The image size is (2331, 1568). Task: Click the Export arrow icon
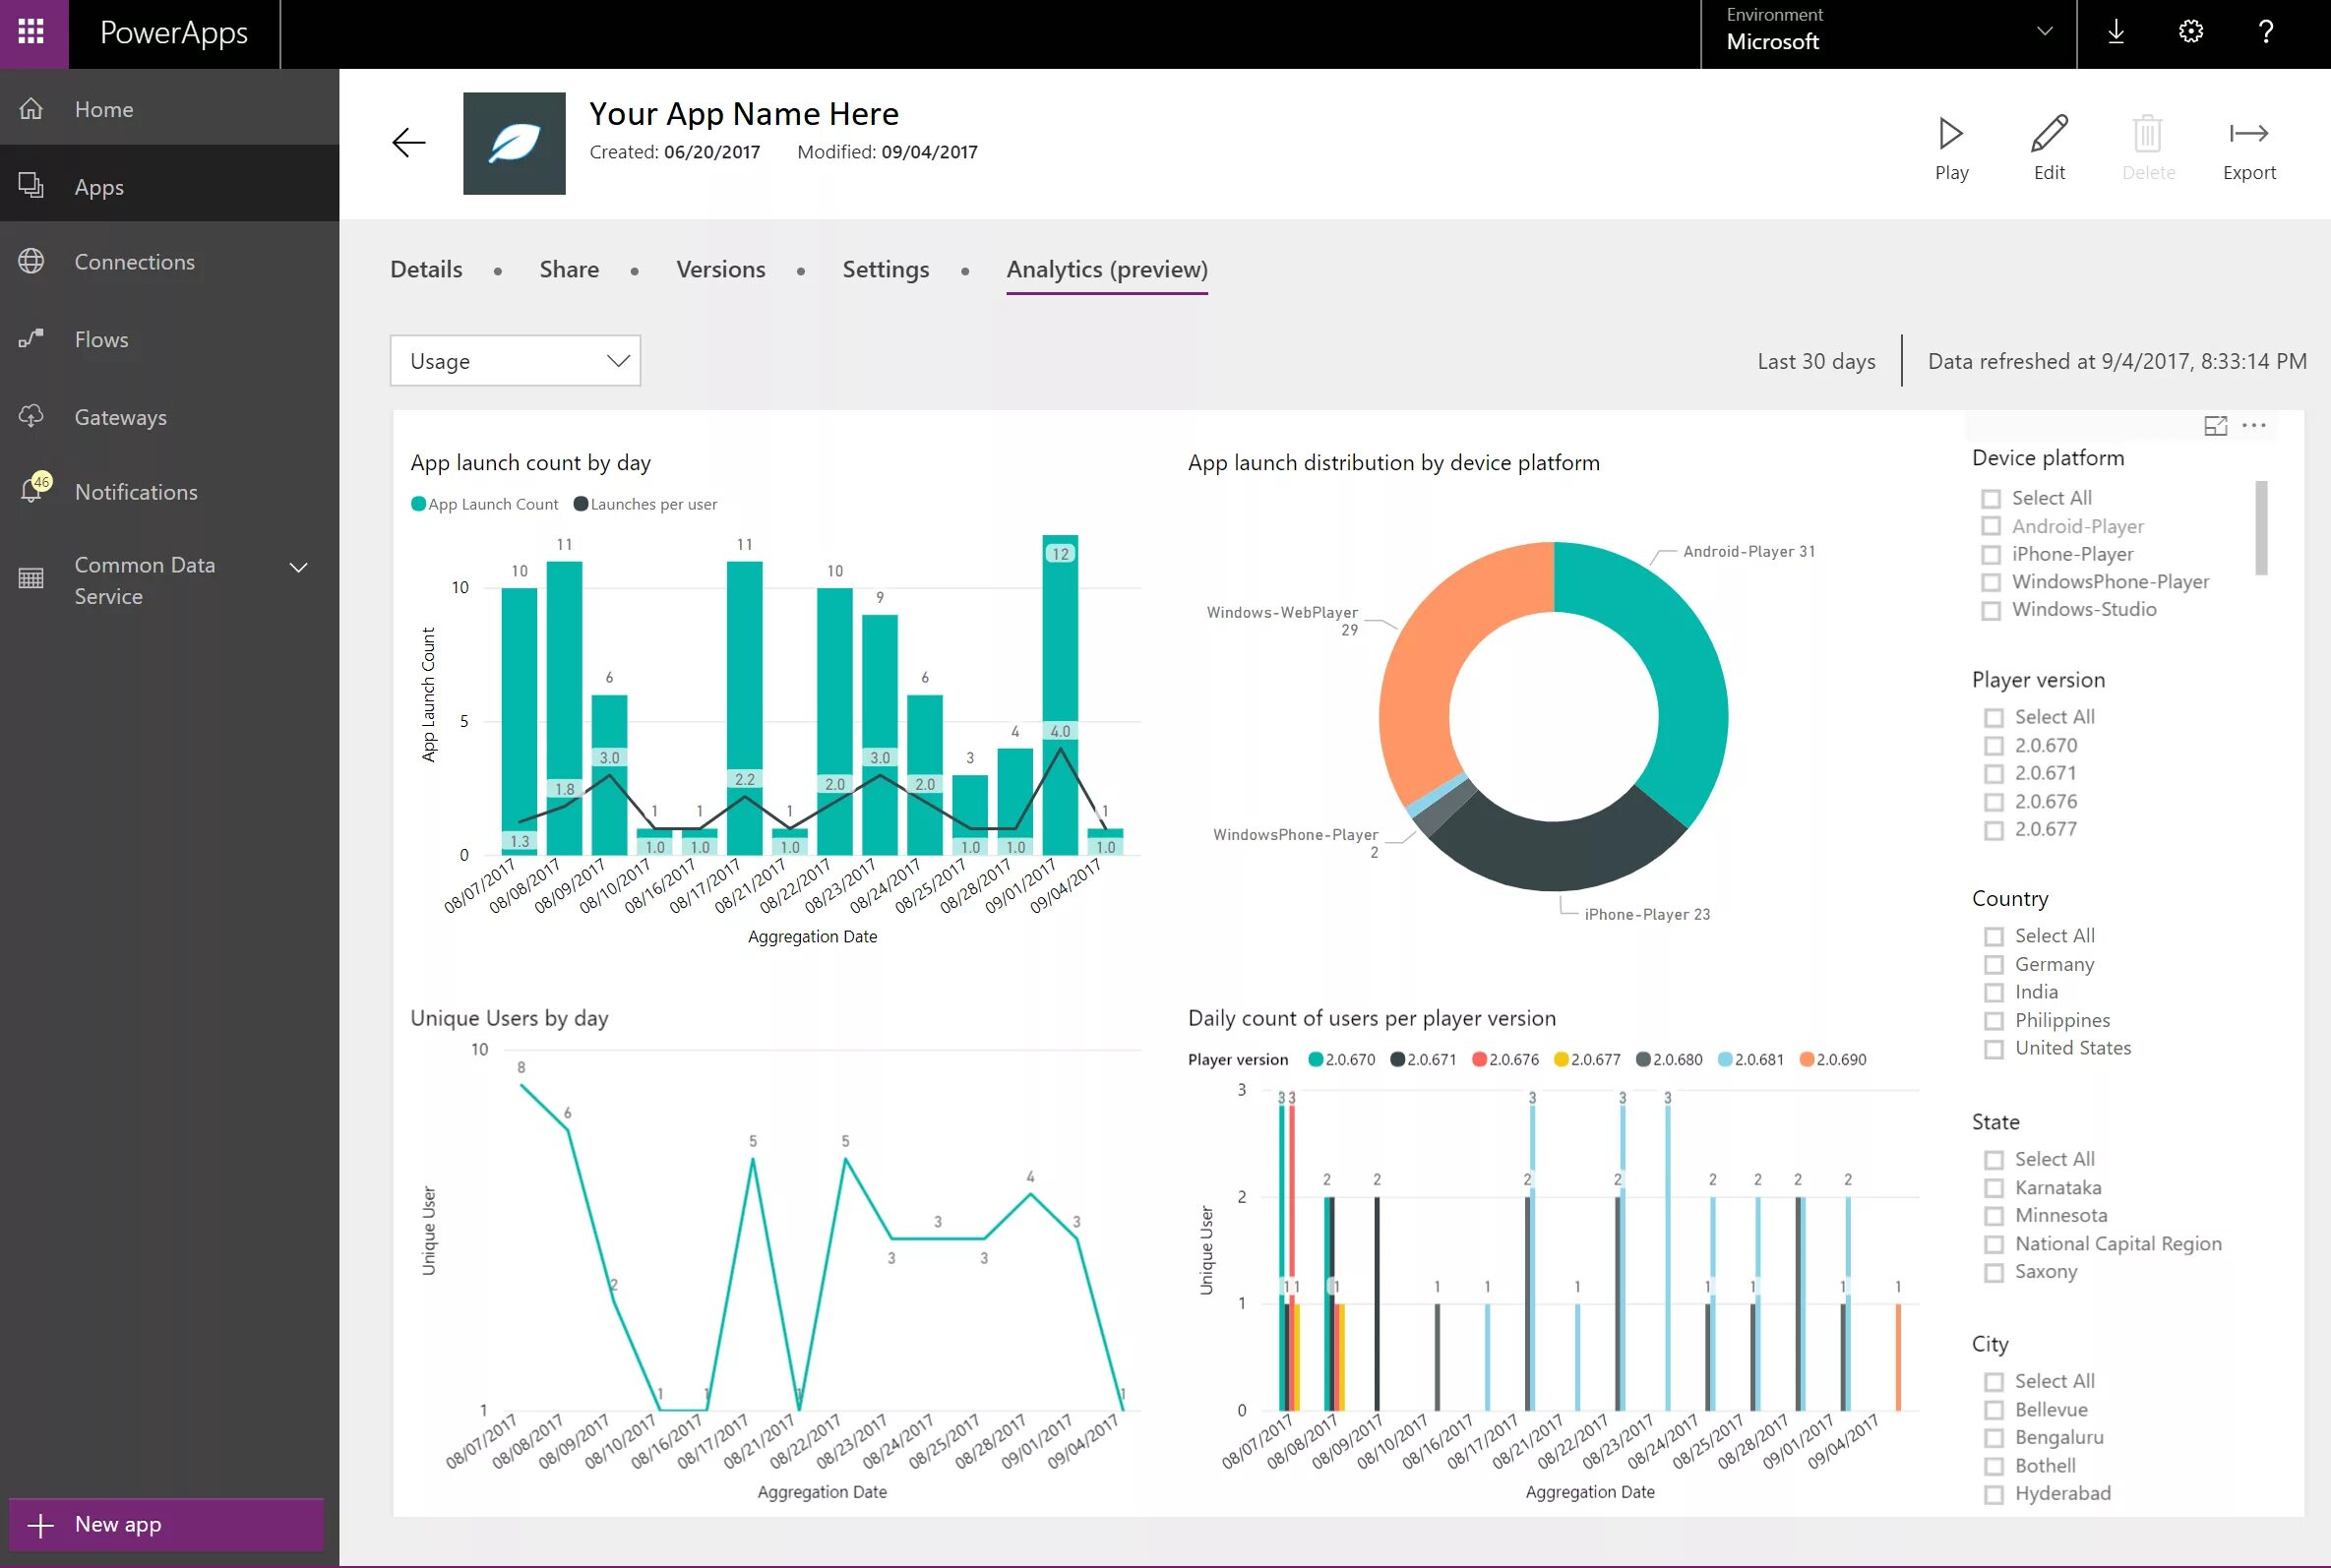[2248, 134]
